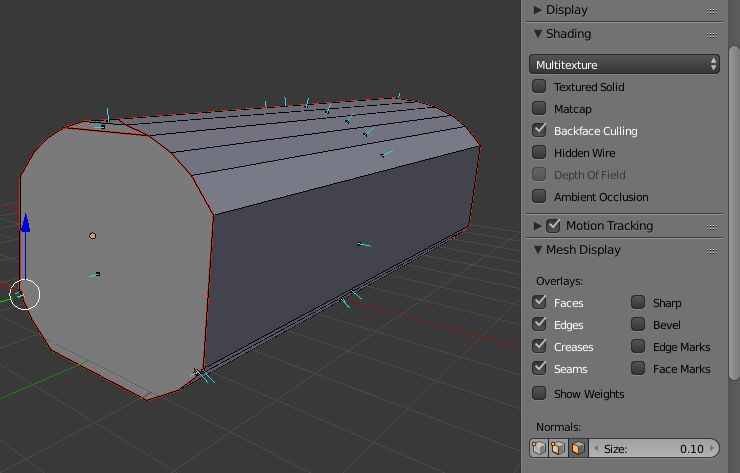Show face normals icon button
This screenshot has width=740, height=473.
579,448
